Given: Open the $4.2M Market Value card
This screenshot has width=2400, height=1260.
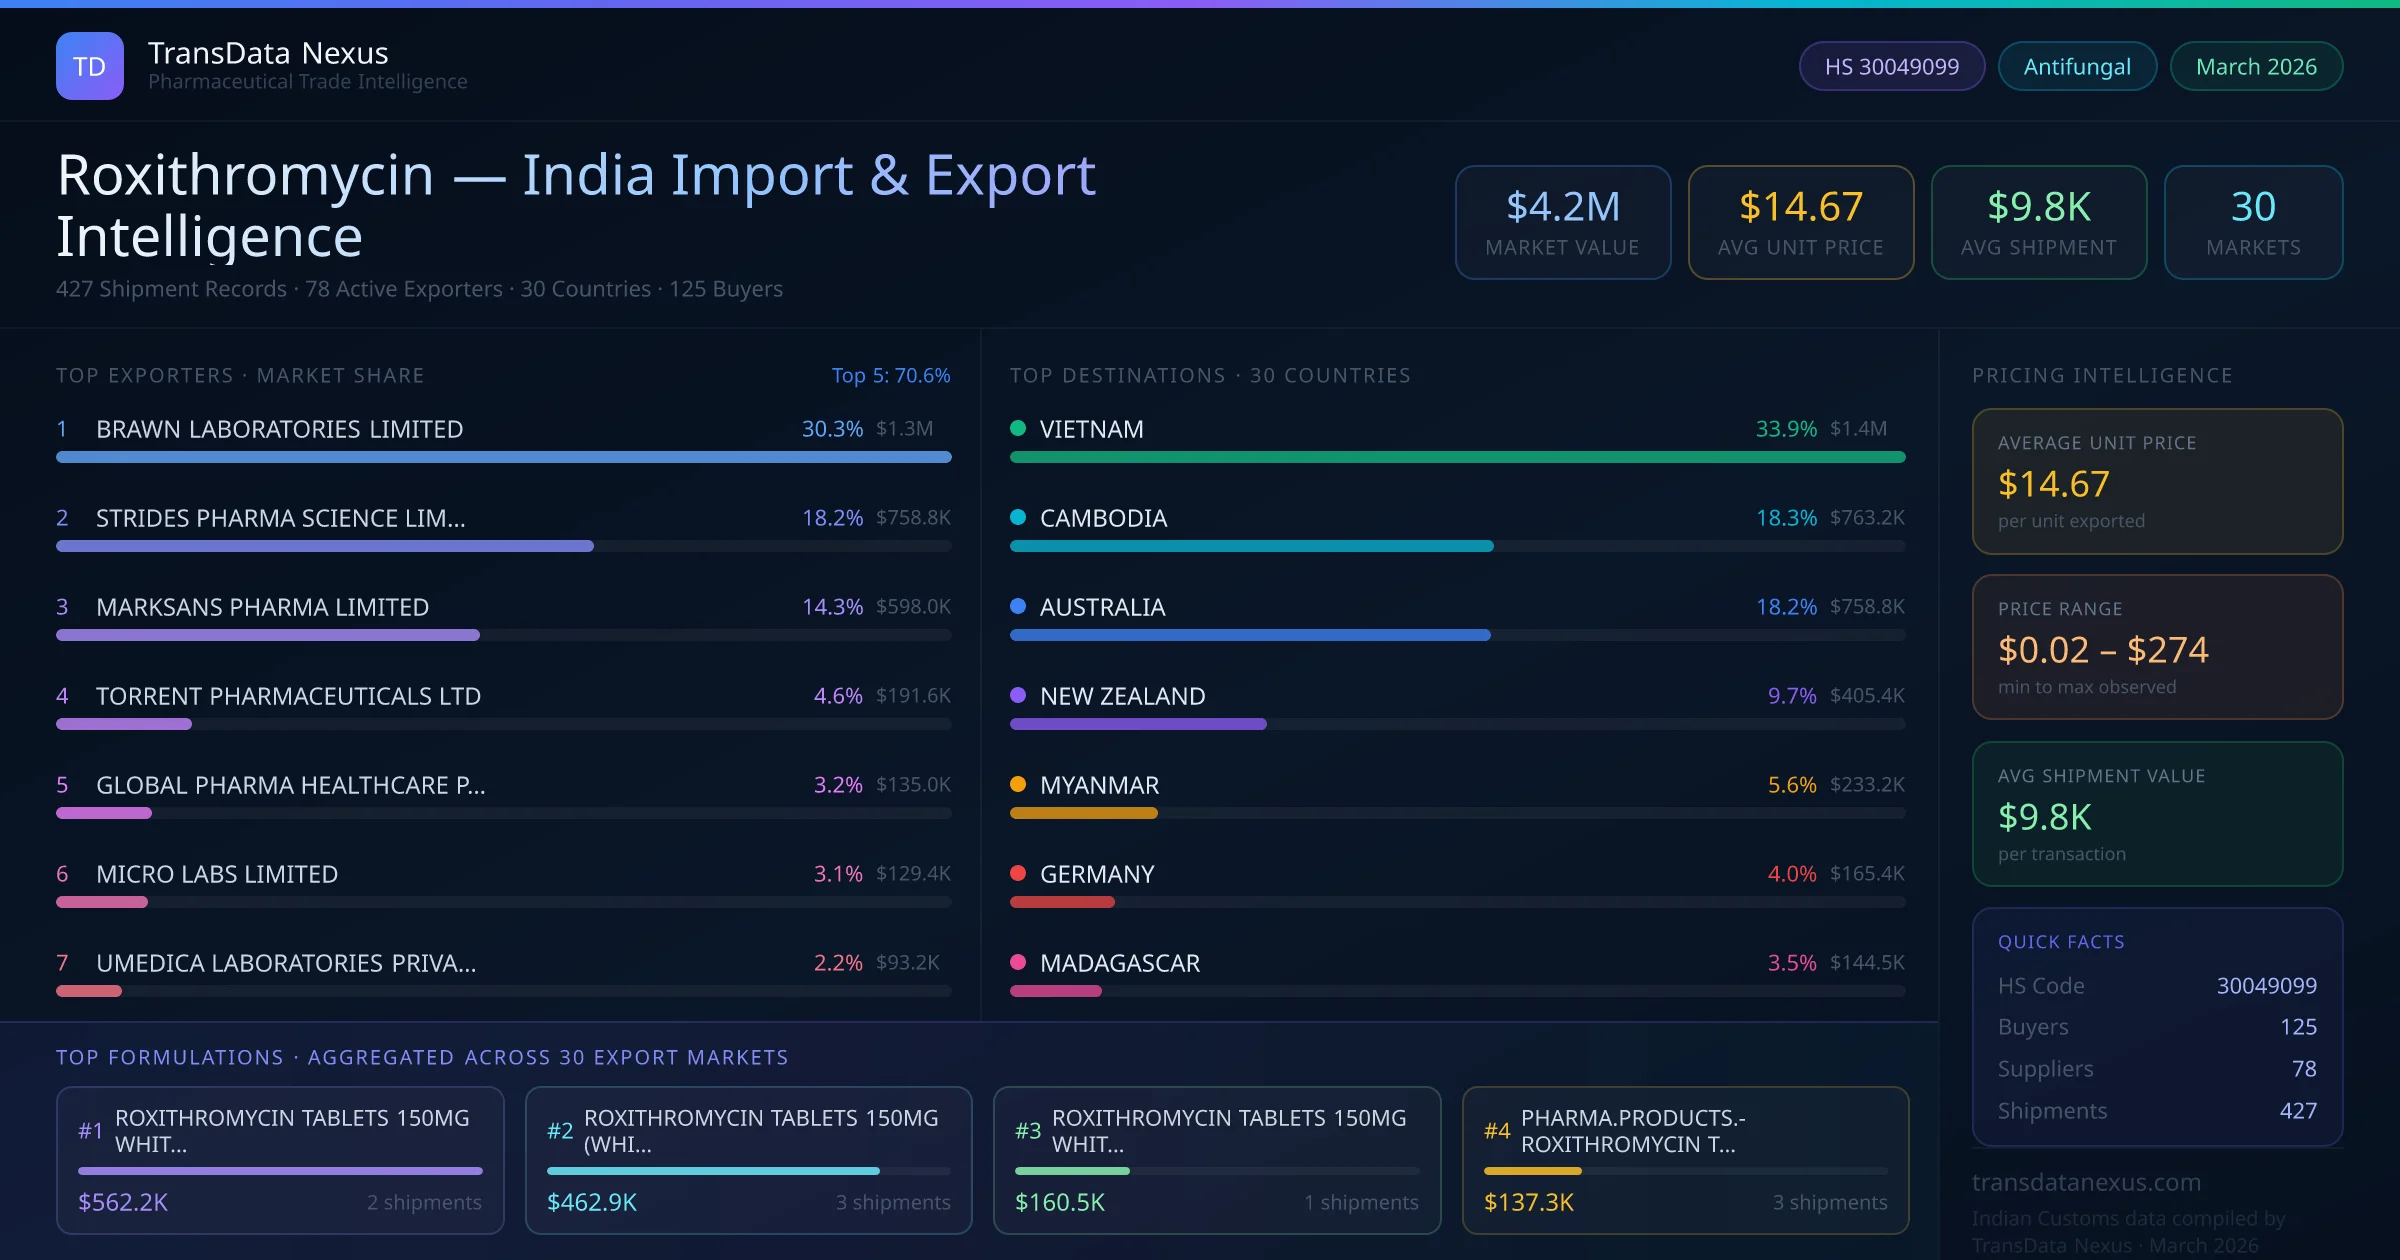Looking at the screenshot, I should 1562,222.
